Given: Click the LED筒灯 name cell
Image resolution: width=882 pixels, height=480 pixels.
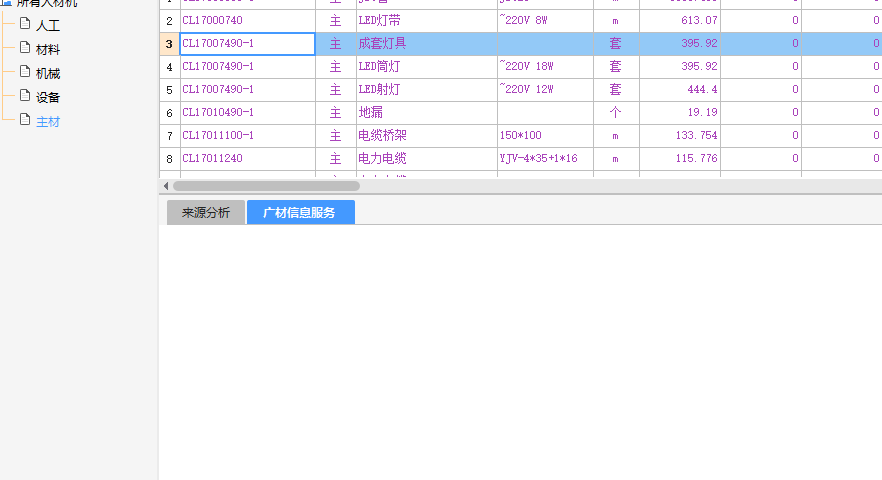Looking at the screenshot, I should click(x=426, y=67).
